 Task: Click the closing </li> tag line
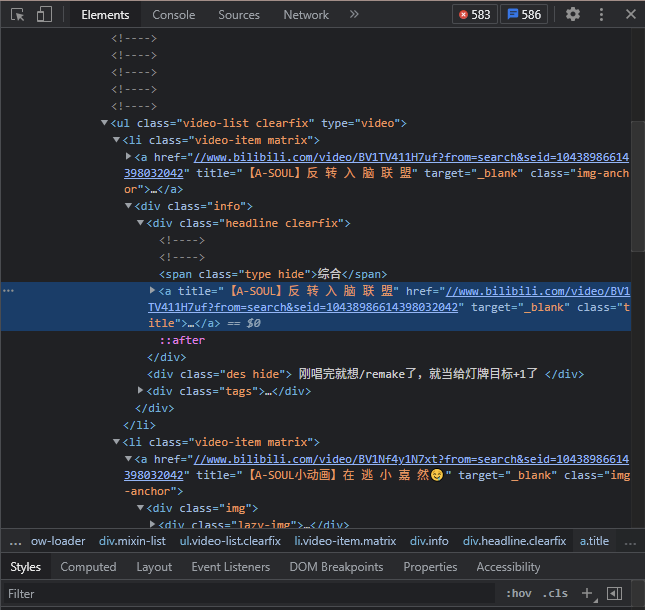pyautogui.click(x=139, y=425)
